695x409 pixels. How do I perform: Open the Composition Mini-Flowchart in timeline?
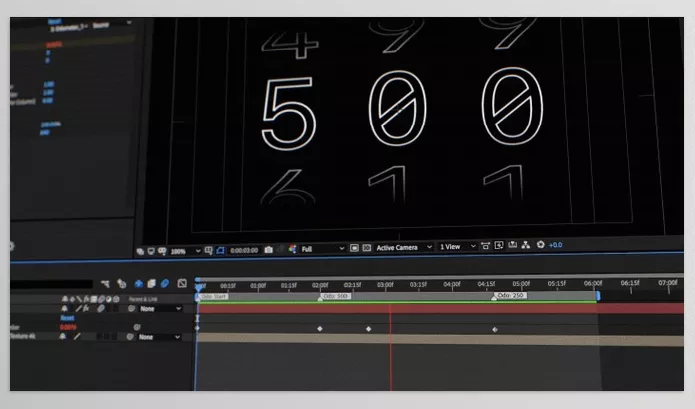click(105, 284)
